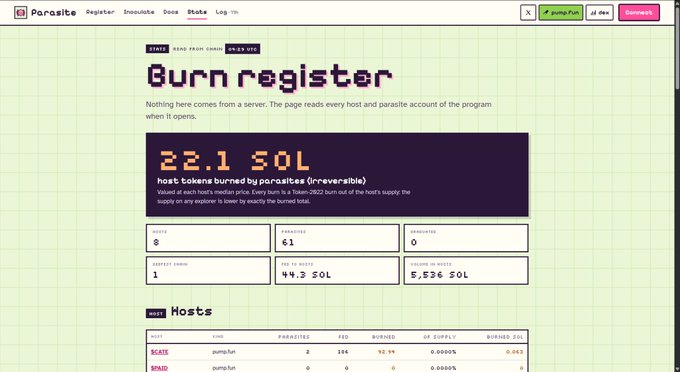The height and width of the screenshot is (372, 680).
Task: Open the Docs nav link
Action: click(171, 12)
